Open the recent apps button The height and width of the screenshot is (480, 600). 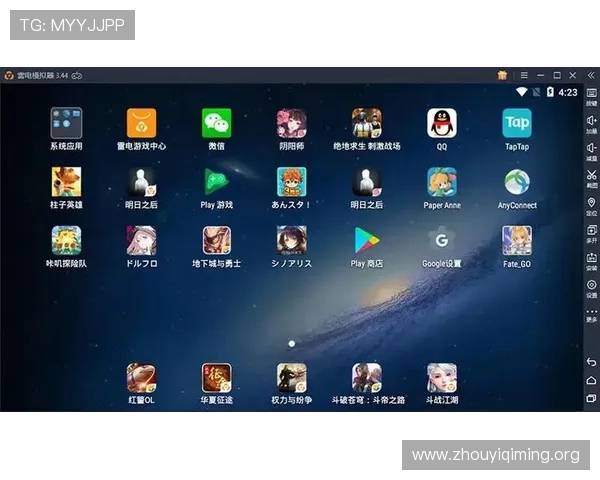pyautogui.click(x=591, y=398)
